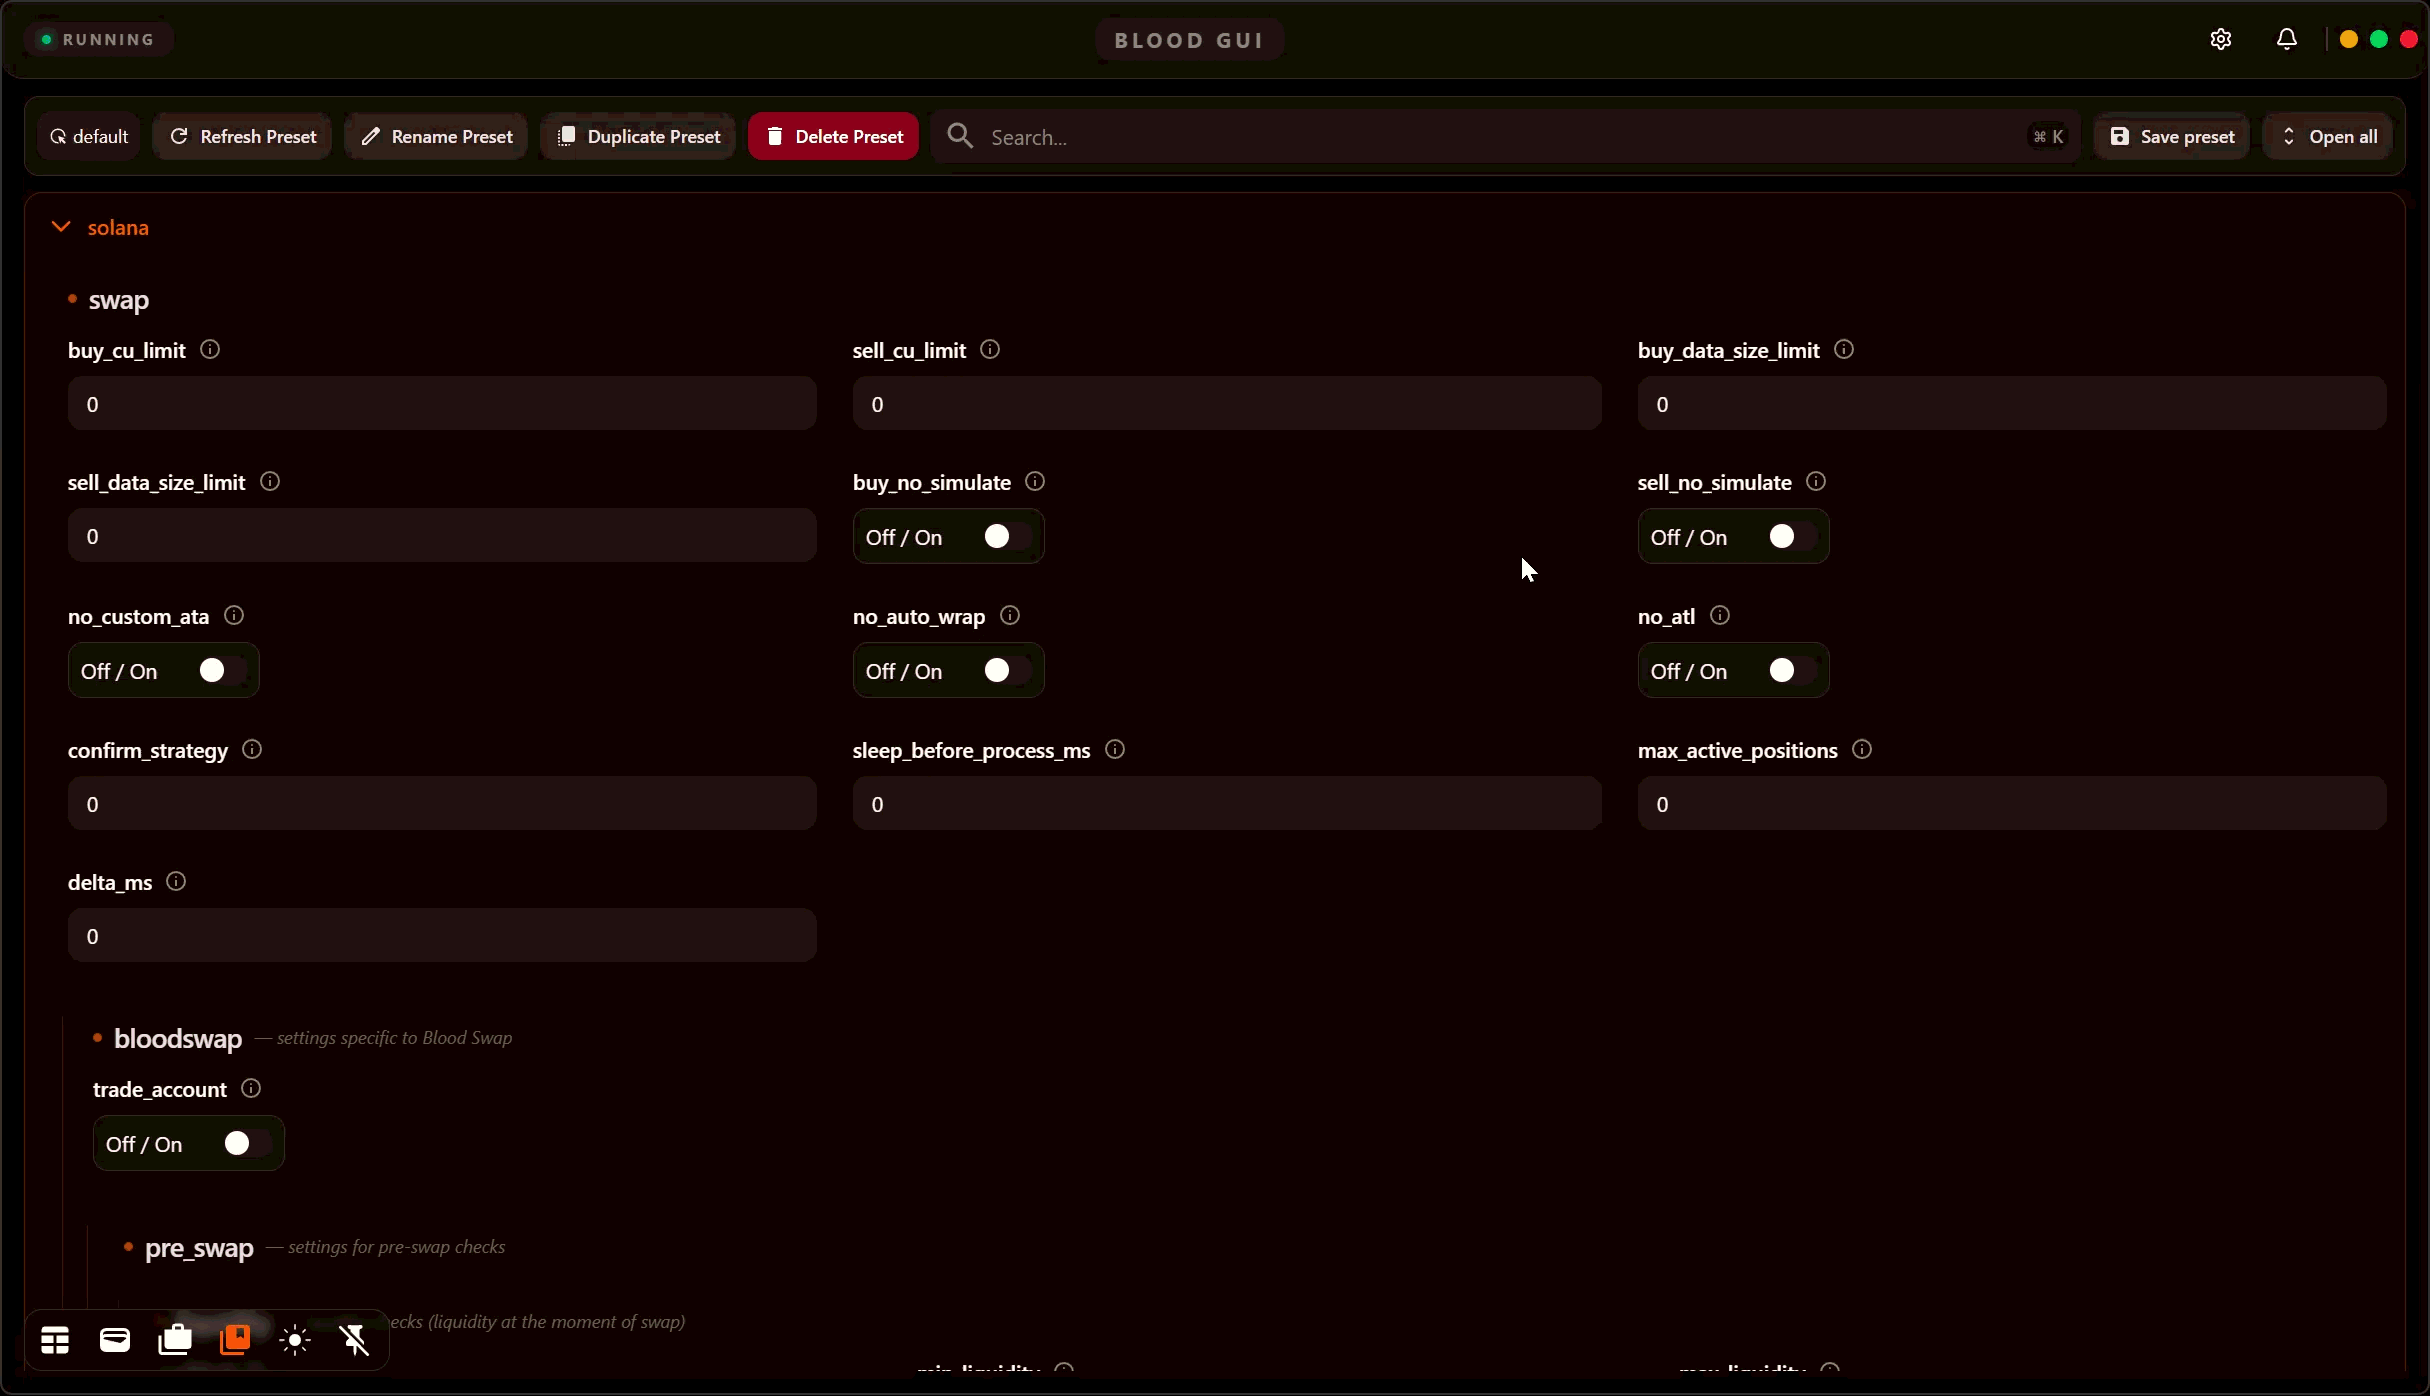Image resolution: width=2430 pixels, height=1396 pixels.
Task: Click the pre_swap section heading
Action: point(199,1248)
